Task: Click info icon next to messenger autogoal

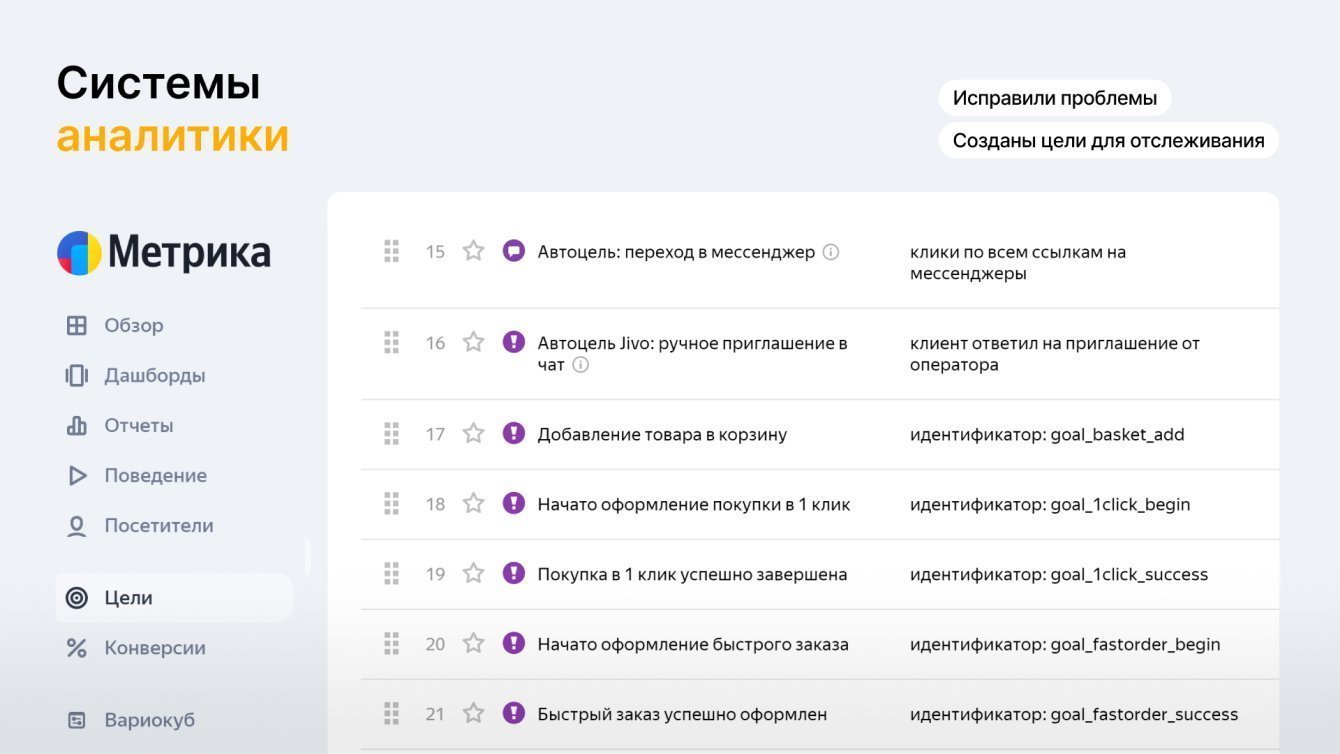Action: 830,252
